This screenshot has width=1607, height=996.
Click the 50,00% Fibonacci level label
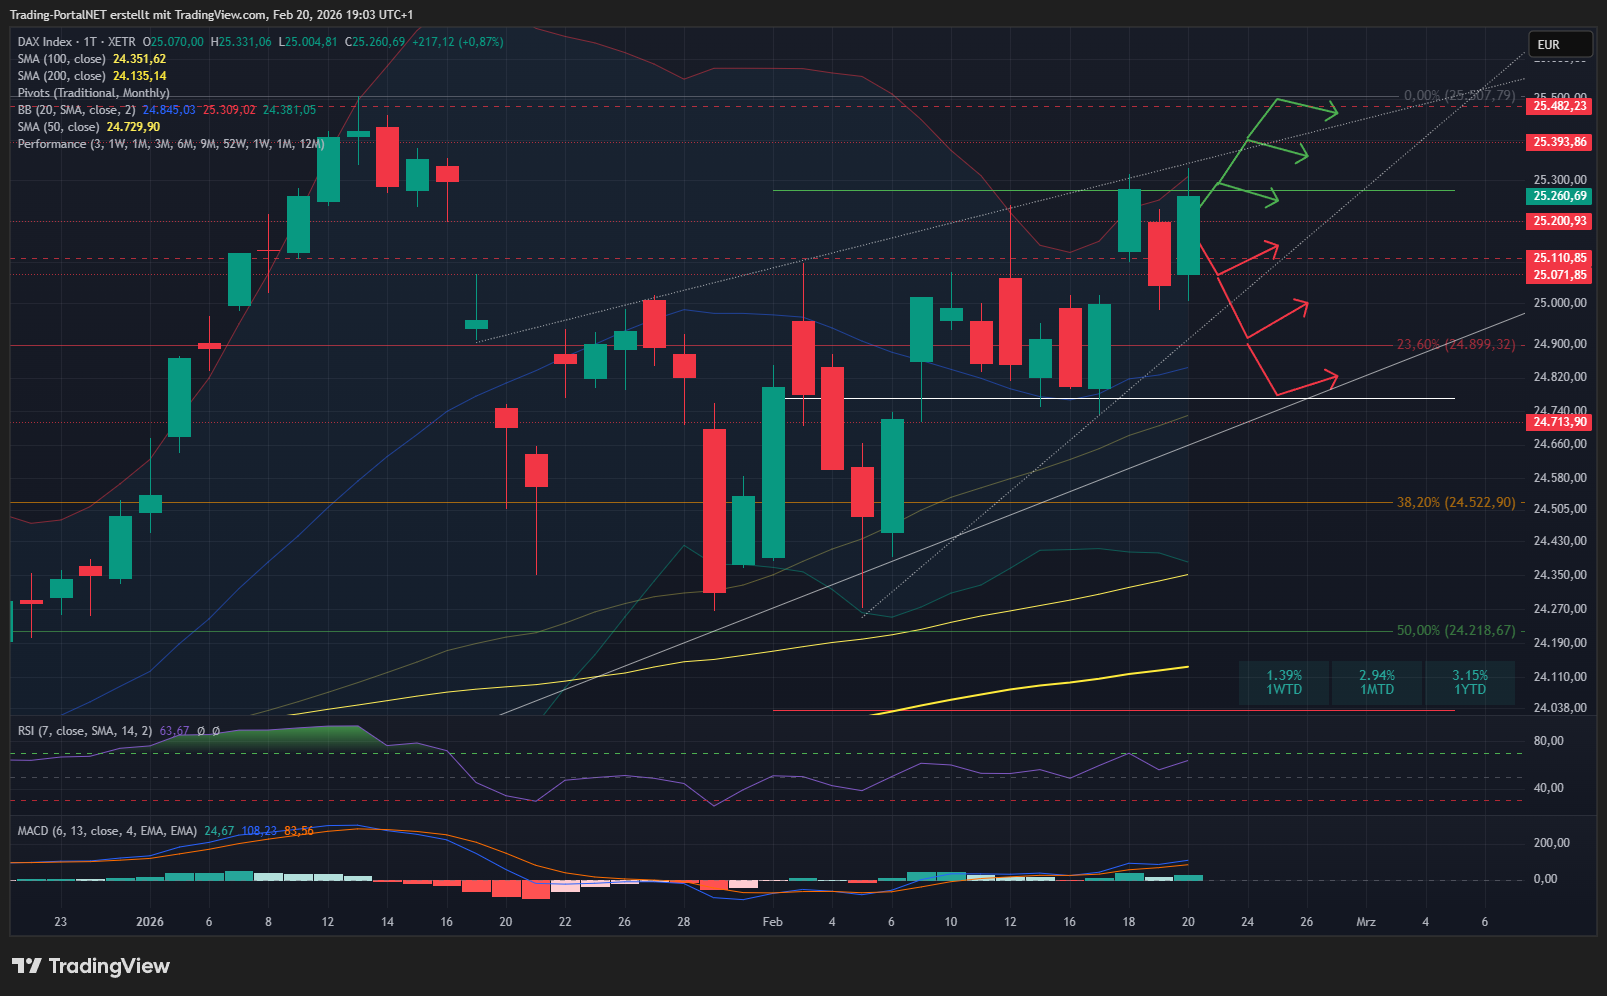coord(1455,631)
